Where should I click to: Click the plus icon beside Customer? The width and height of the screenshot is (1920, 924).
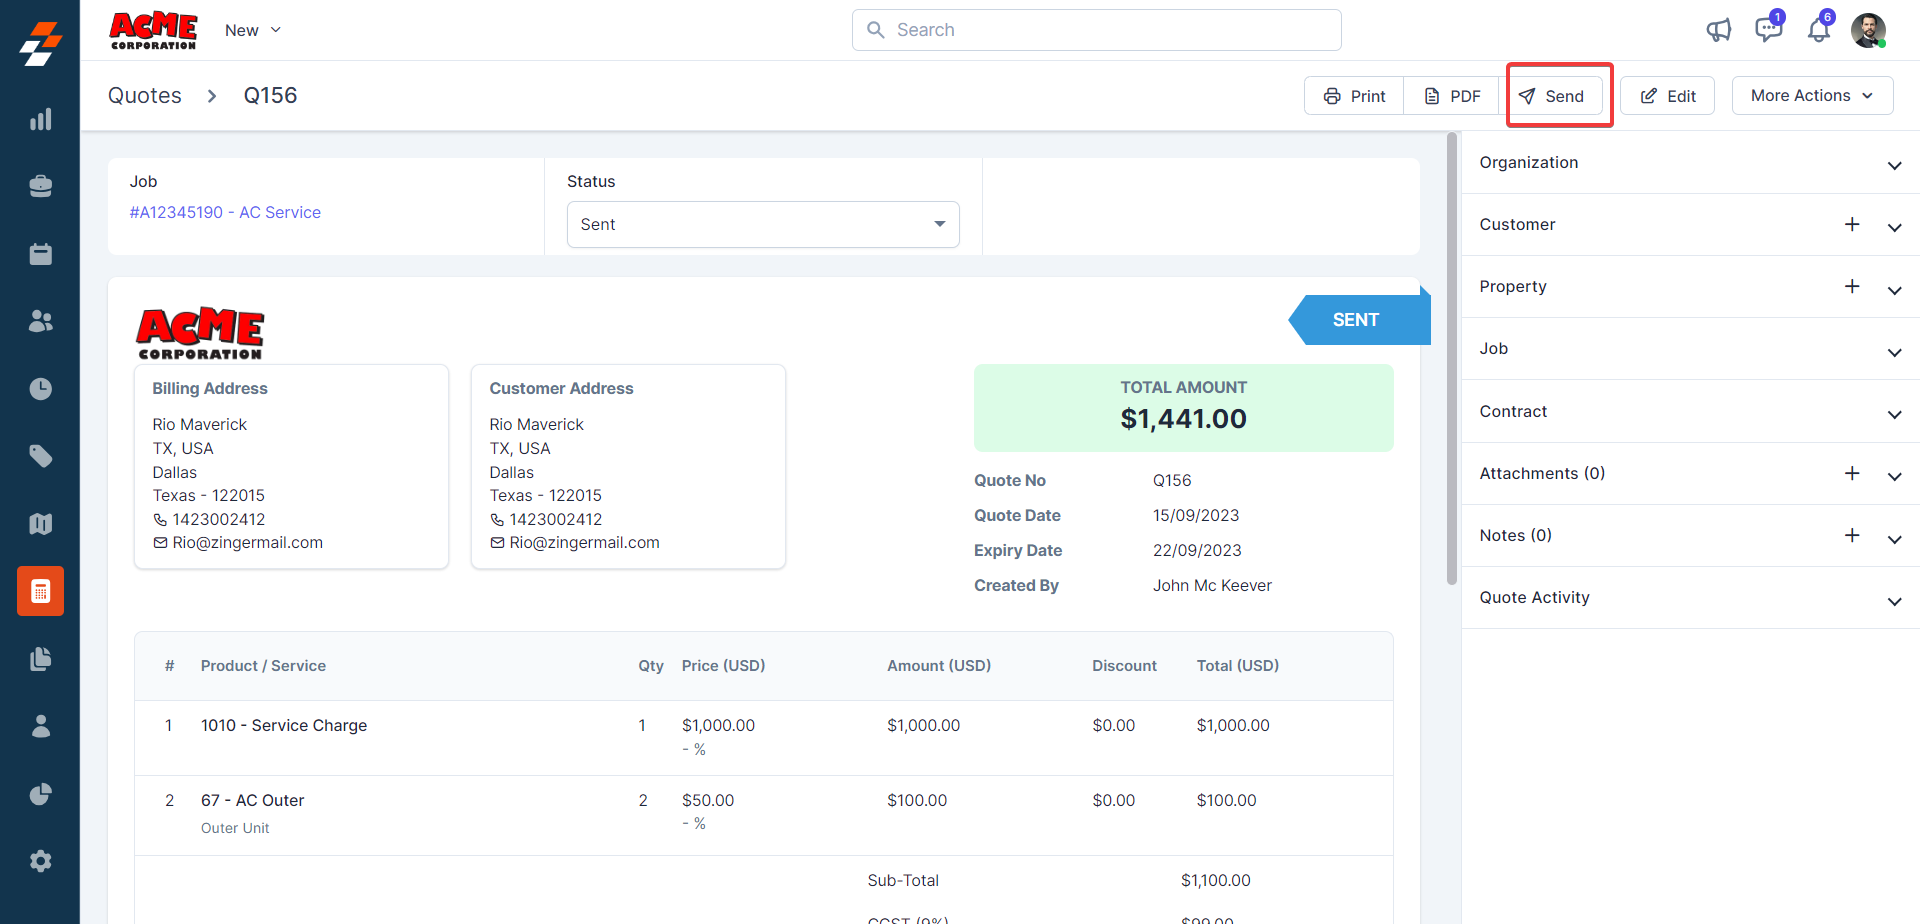point(1852,225)
